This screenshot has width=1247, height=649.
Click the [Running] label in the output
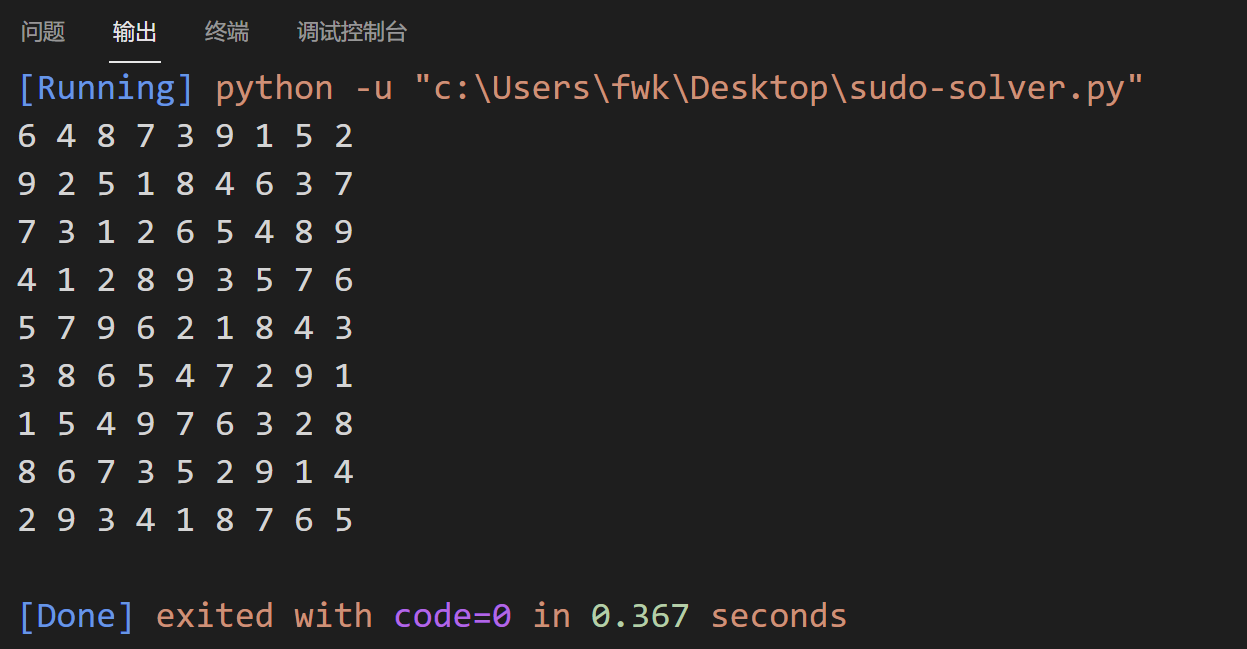[x=104, y=87]
